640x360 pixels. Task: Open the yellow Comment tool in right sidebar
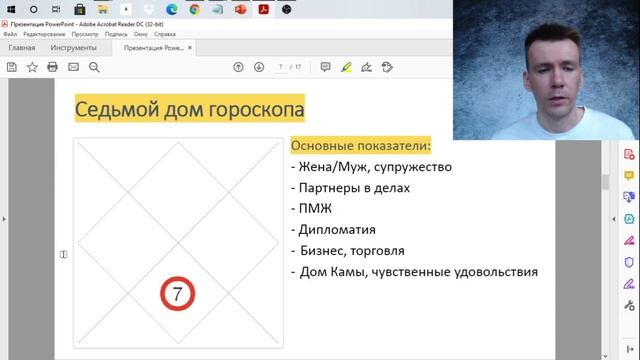(629, 176)
